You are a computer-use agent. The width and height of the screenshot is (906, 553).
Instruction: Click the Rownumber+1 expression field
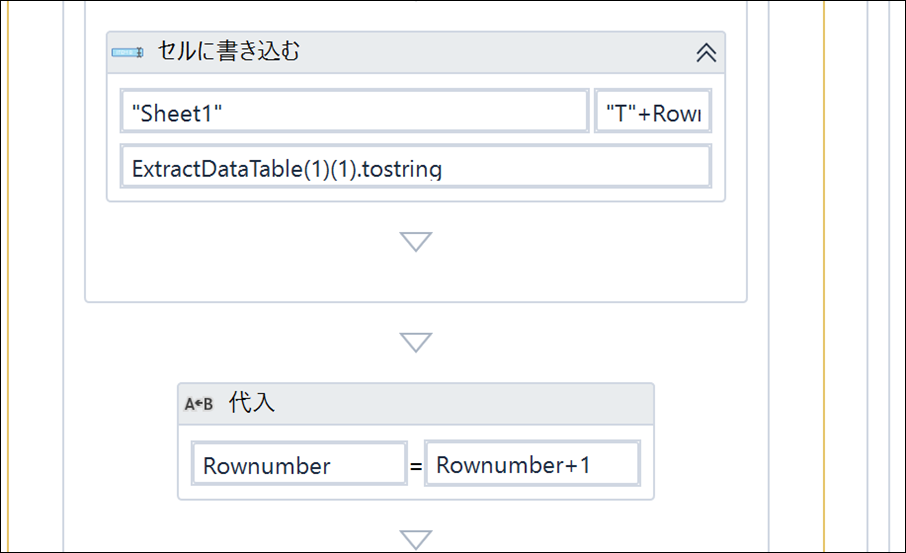click(532, 463)
